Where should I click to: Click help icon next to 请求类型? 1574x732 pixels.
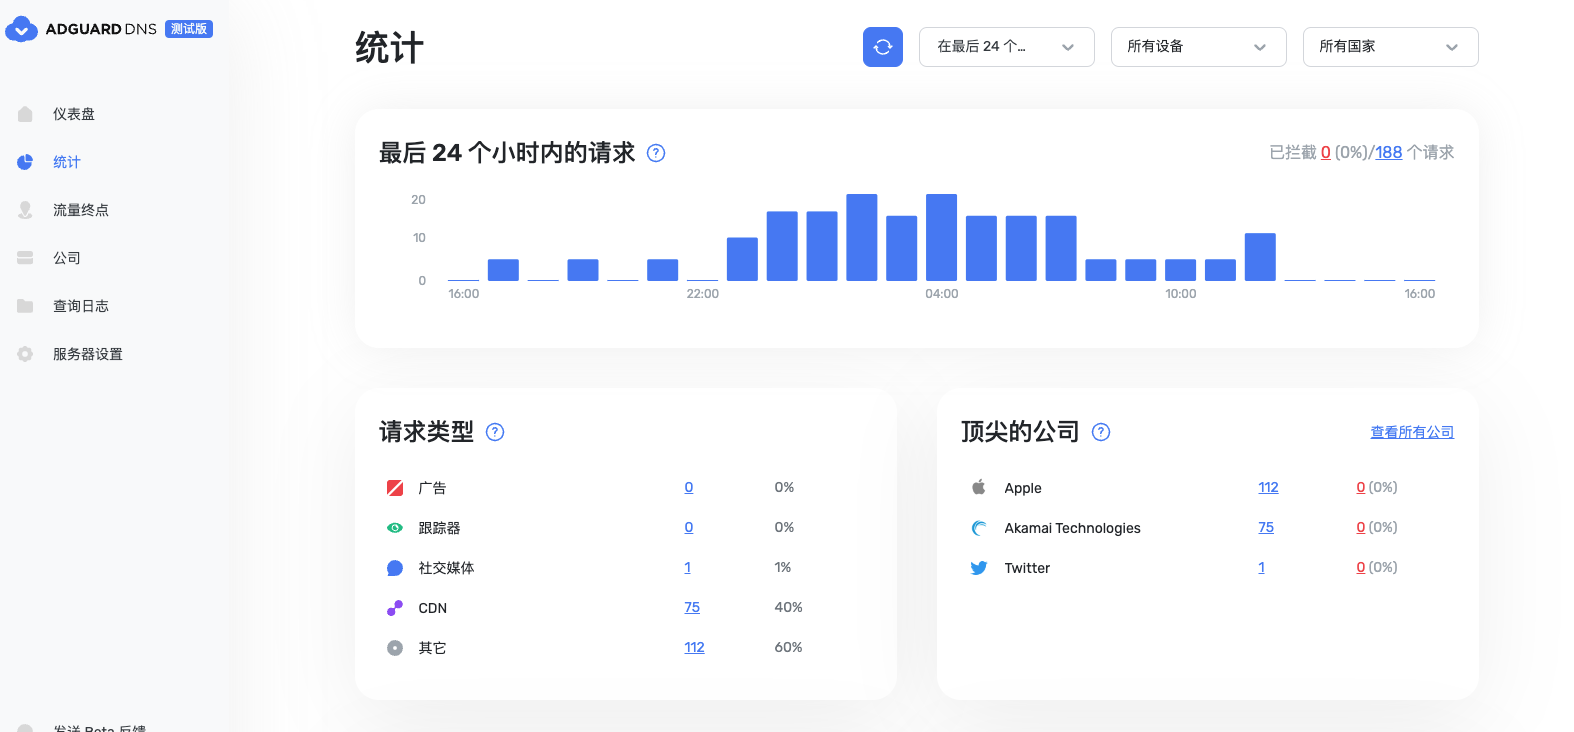click(495, 432)
